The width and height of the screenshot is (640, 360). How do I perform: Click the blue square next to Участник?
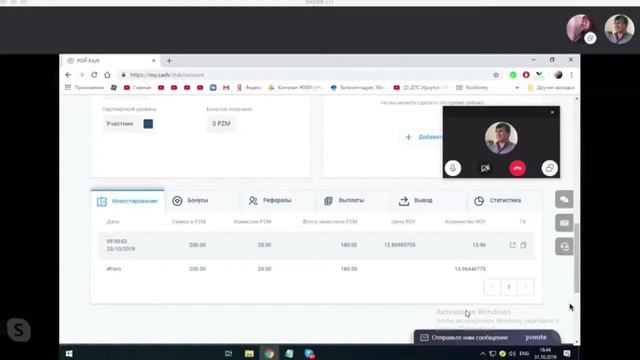pos(148,124)
